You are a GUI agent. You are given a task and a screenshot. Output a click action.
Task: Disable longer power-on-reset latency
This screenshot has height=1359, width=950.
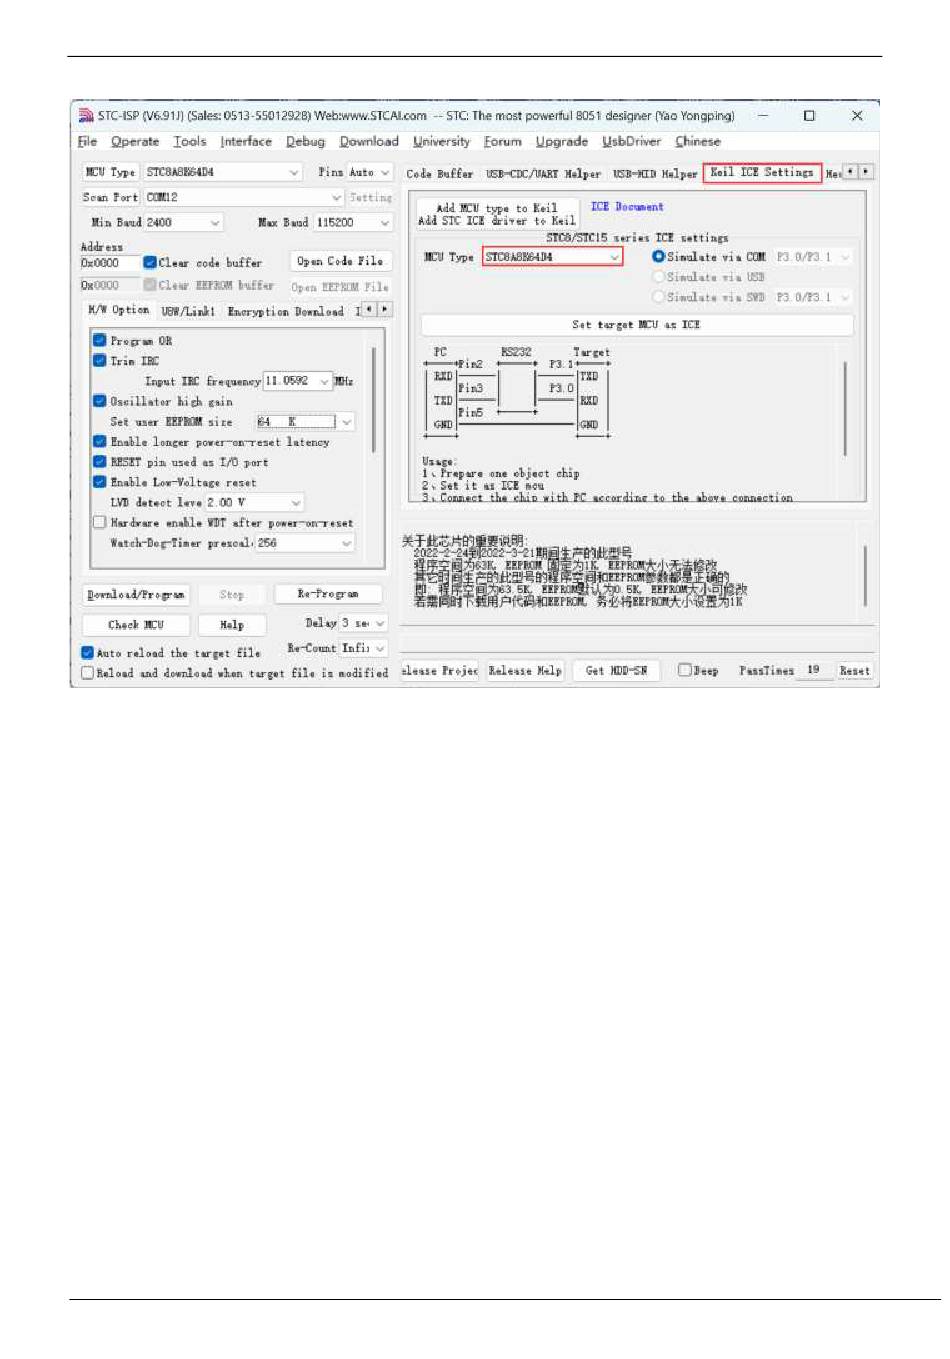pyautogui.click(x=100, y=441)
